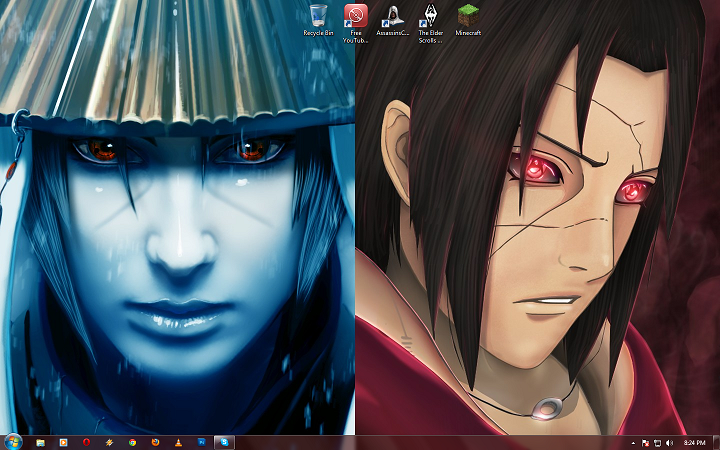The image size is (720, 450).
Task: Launch Google Chrome from the taskbar
Action: 133,441
